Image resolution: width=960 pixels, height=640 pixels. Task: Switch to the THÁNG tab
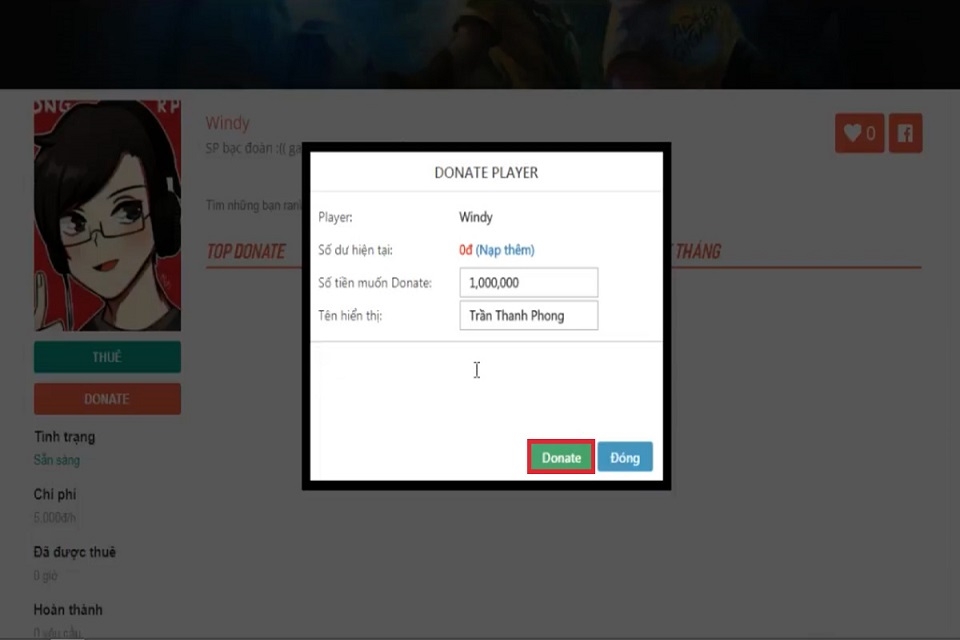(700, 251)
